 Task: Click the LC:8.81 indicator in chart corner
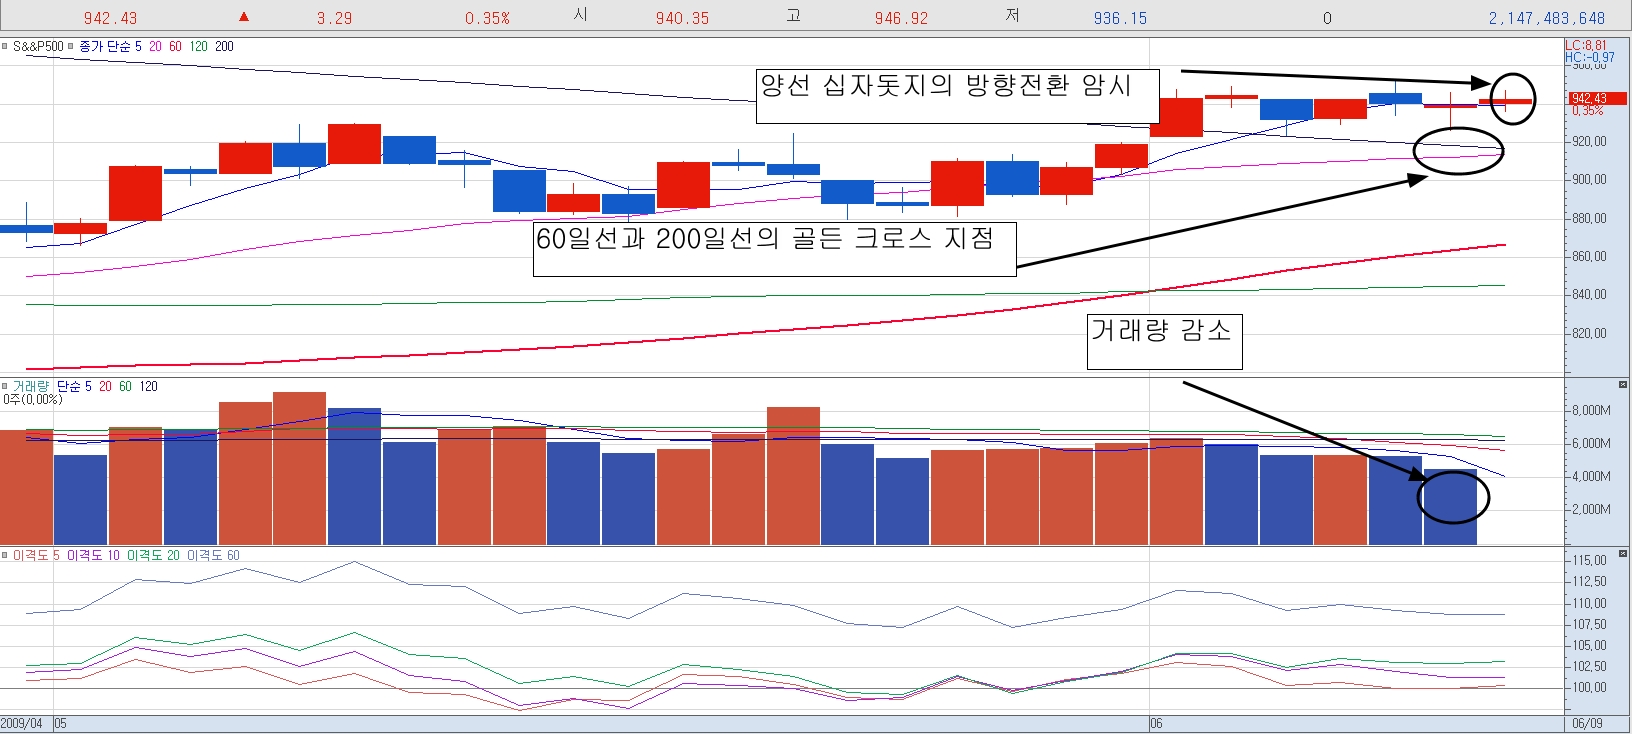coord(1586,45)
